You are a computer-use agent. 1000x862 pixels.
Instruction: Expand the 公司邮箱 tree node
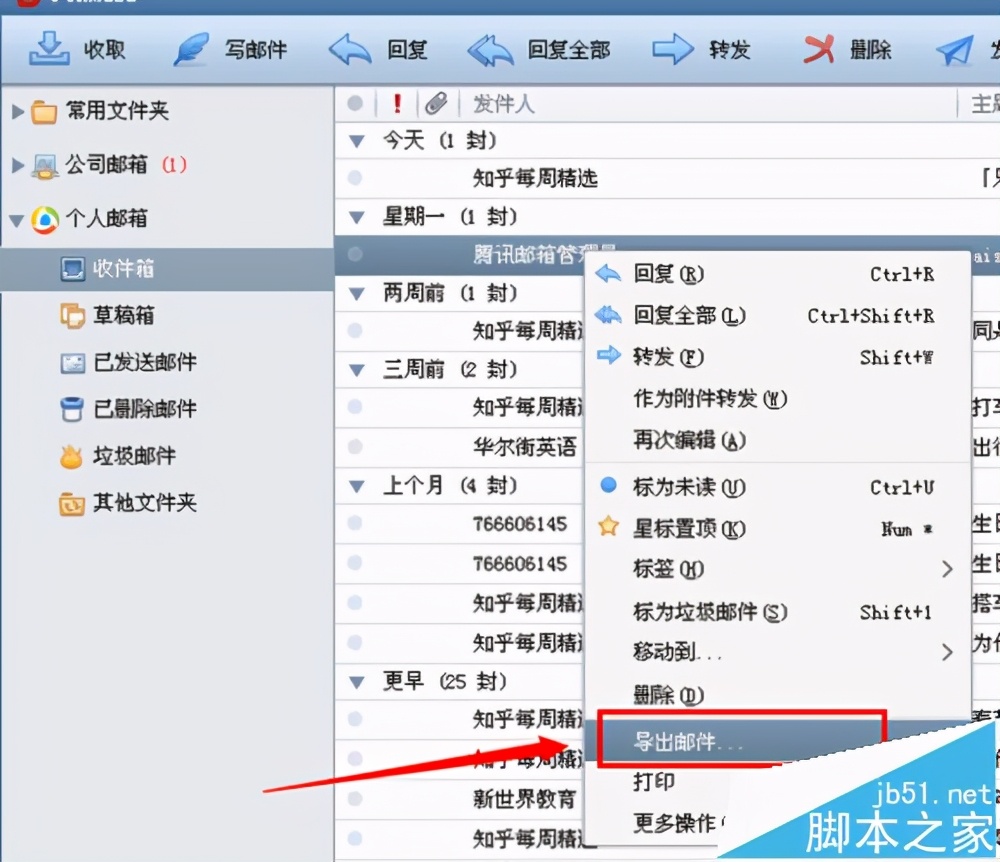tap(18, 166)
